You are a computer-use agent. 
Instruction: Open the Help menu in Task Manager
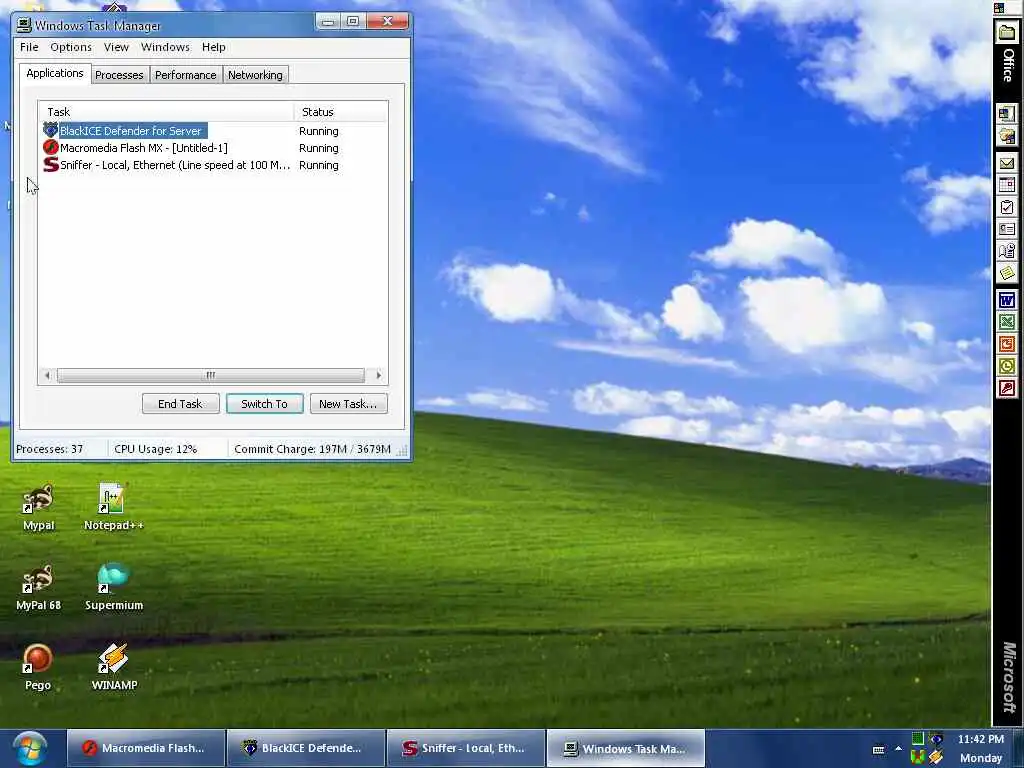pos(214,47)
